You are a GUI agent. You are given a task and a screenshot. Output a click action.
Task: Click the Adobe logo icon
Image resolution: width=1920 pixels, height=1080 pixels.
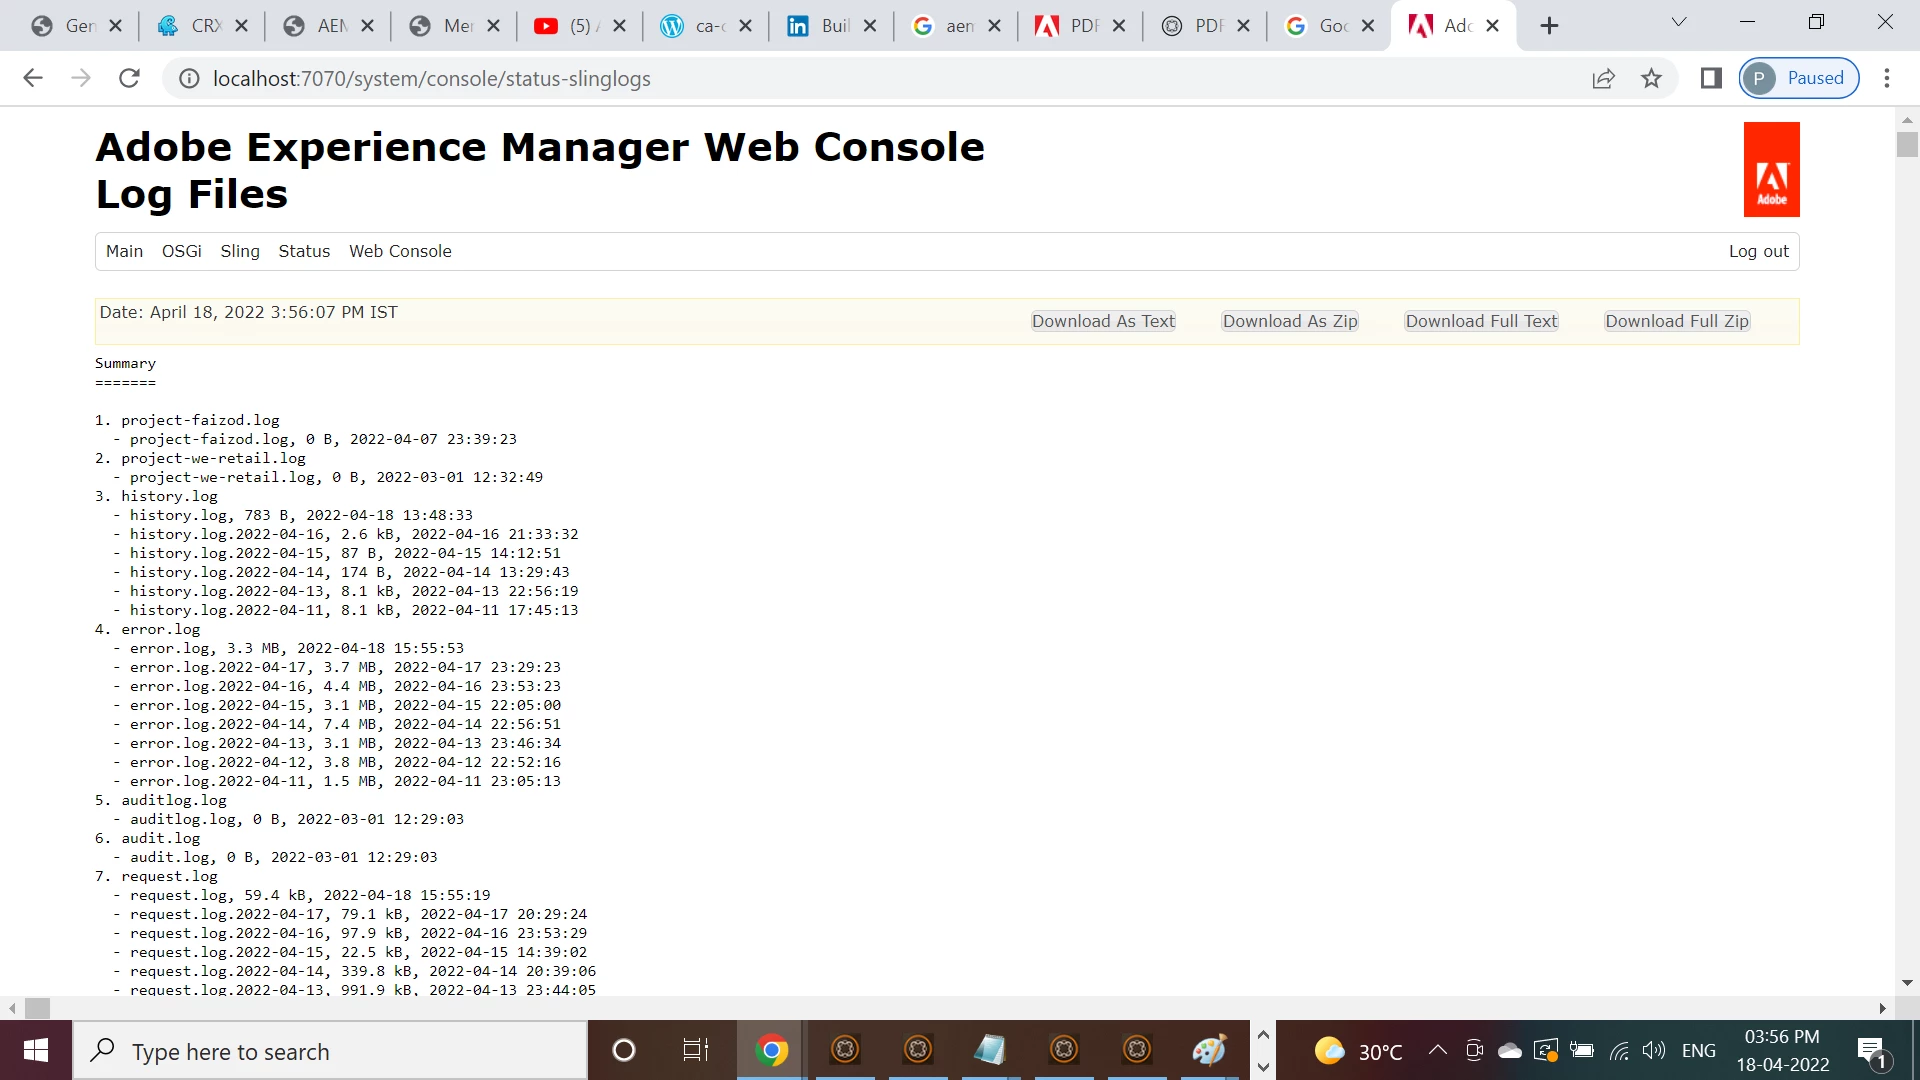click(x=1771, y=169)
